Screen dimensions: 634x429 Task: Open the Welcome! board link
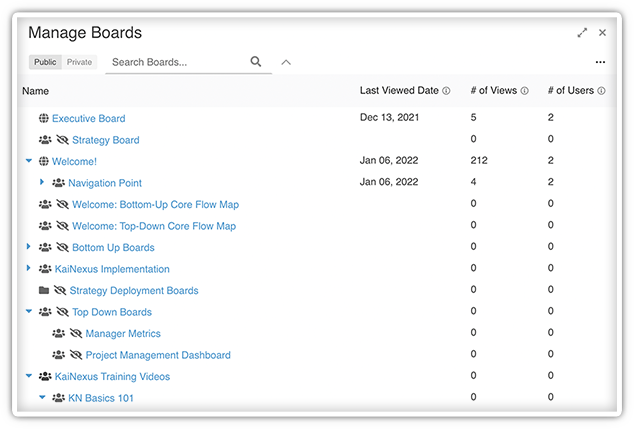[74, 161]
